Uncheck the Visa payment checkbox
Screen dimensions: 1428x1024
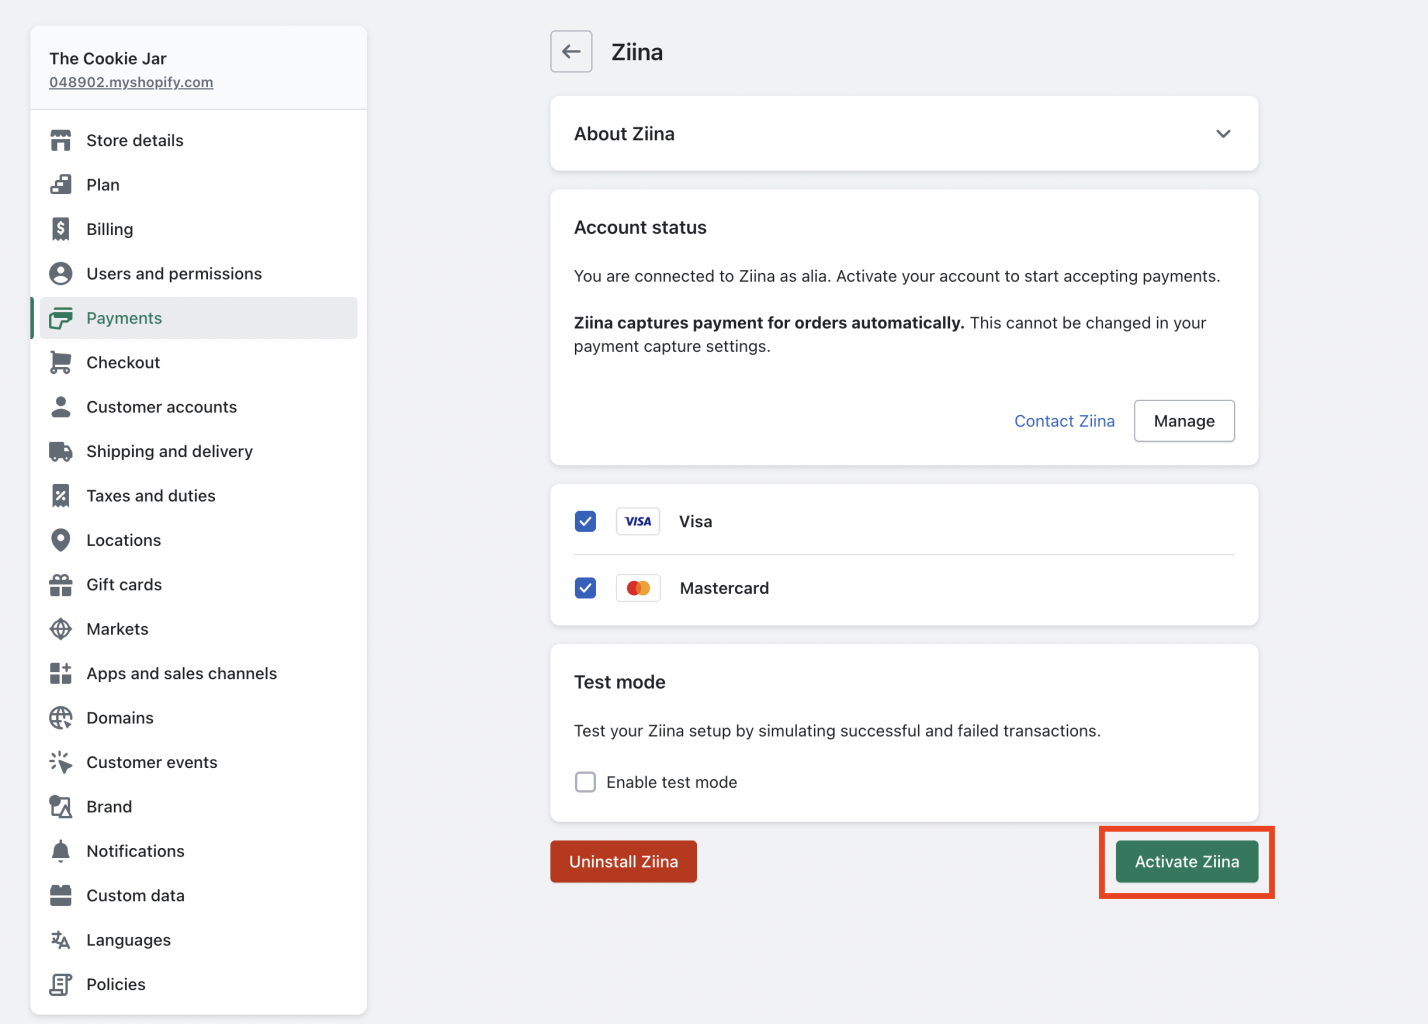(x=586, y=521)
